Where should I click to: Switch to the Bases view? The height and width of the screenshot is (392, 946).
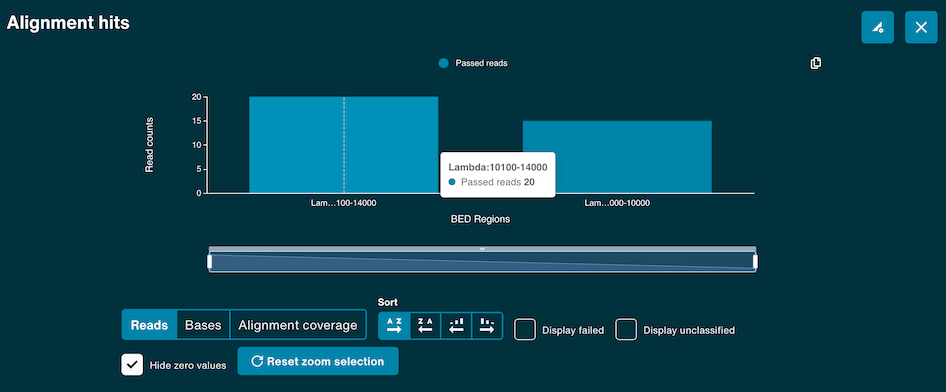[203, 325]
